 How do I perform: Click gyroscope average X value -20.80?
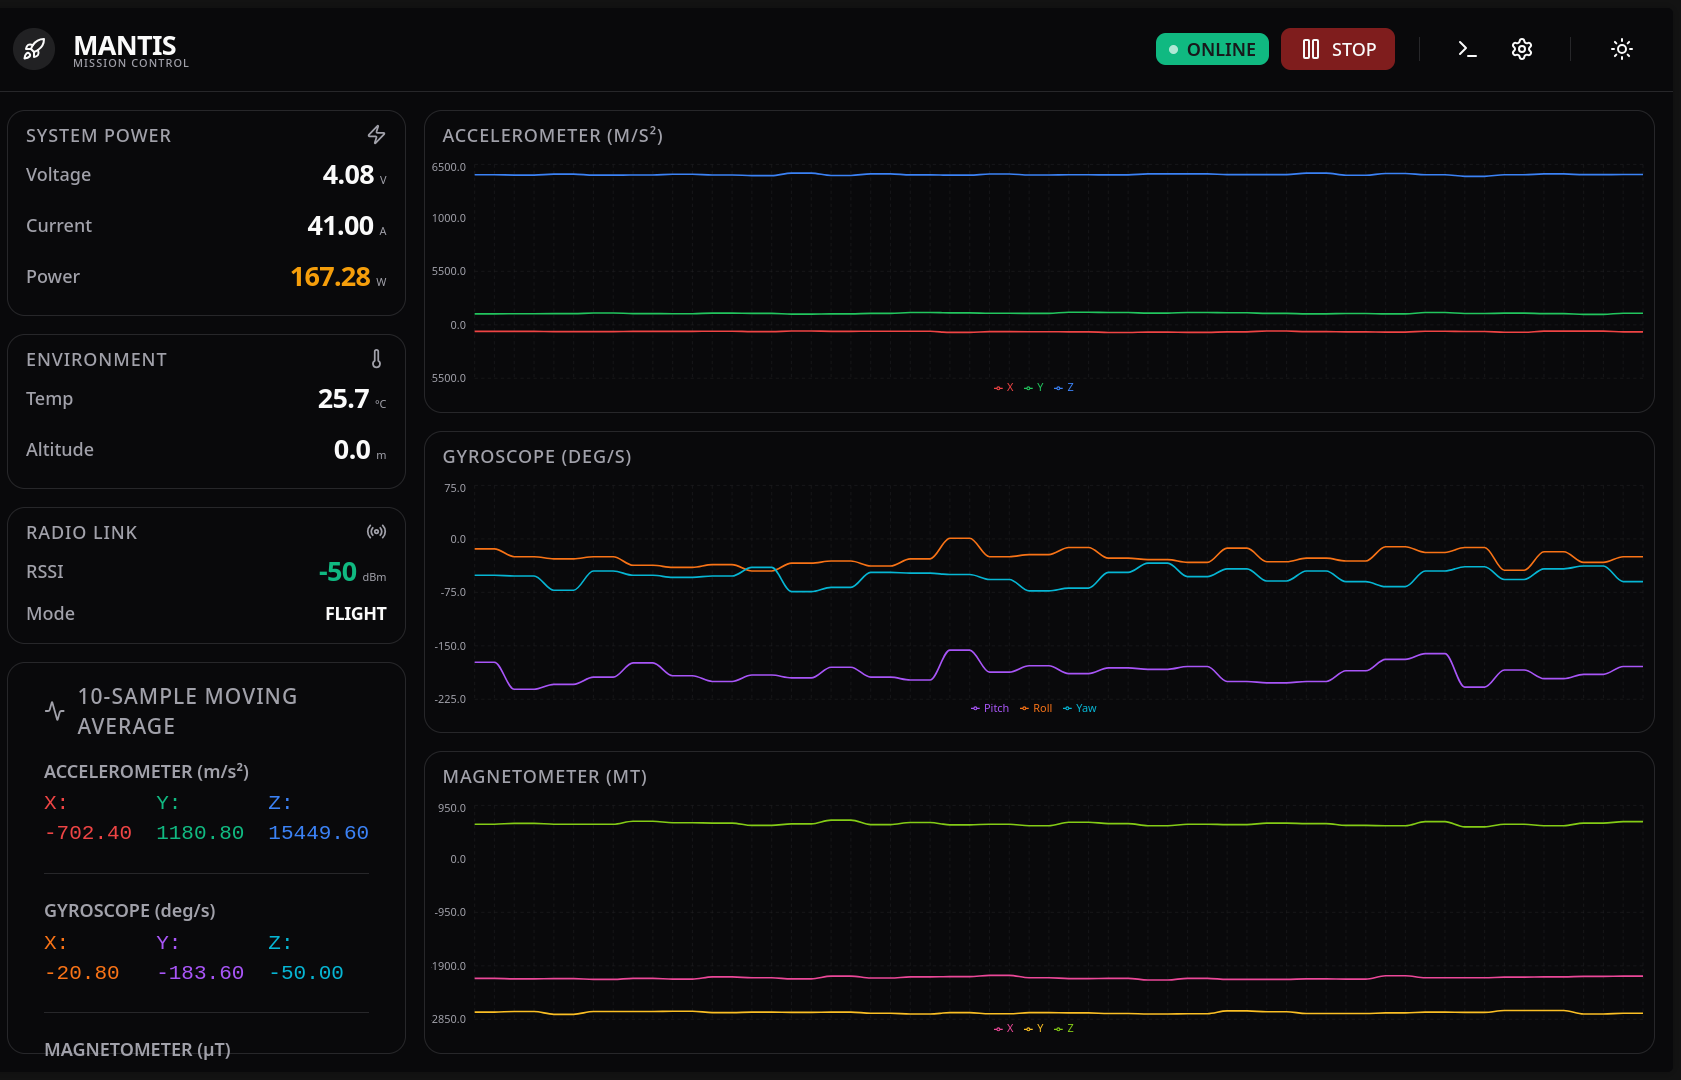point(82,973)
